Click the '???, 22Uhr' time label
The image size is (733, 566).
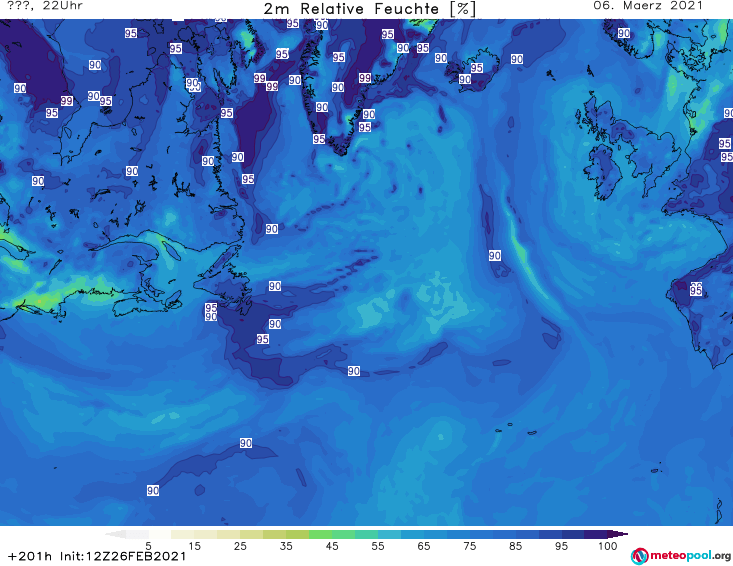coord(45,6)
